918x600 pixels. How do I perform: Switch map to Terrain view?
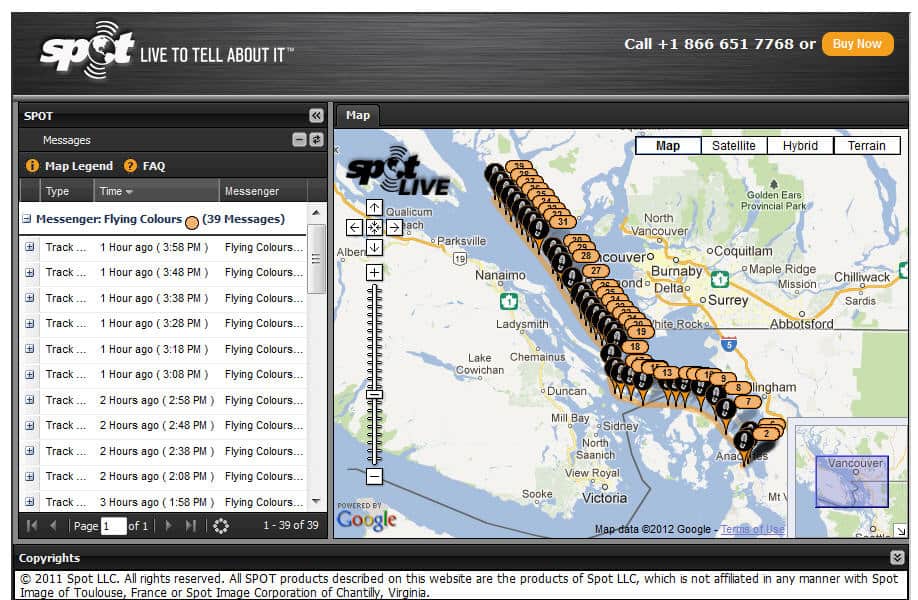click(867, 146)
